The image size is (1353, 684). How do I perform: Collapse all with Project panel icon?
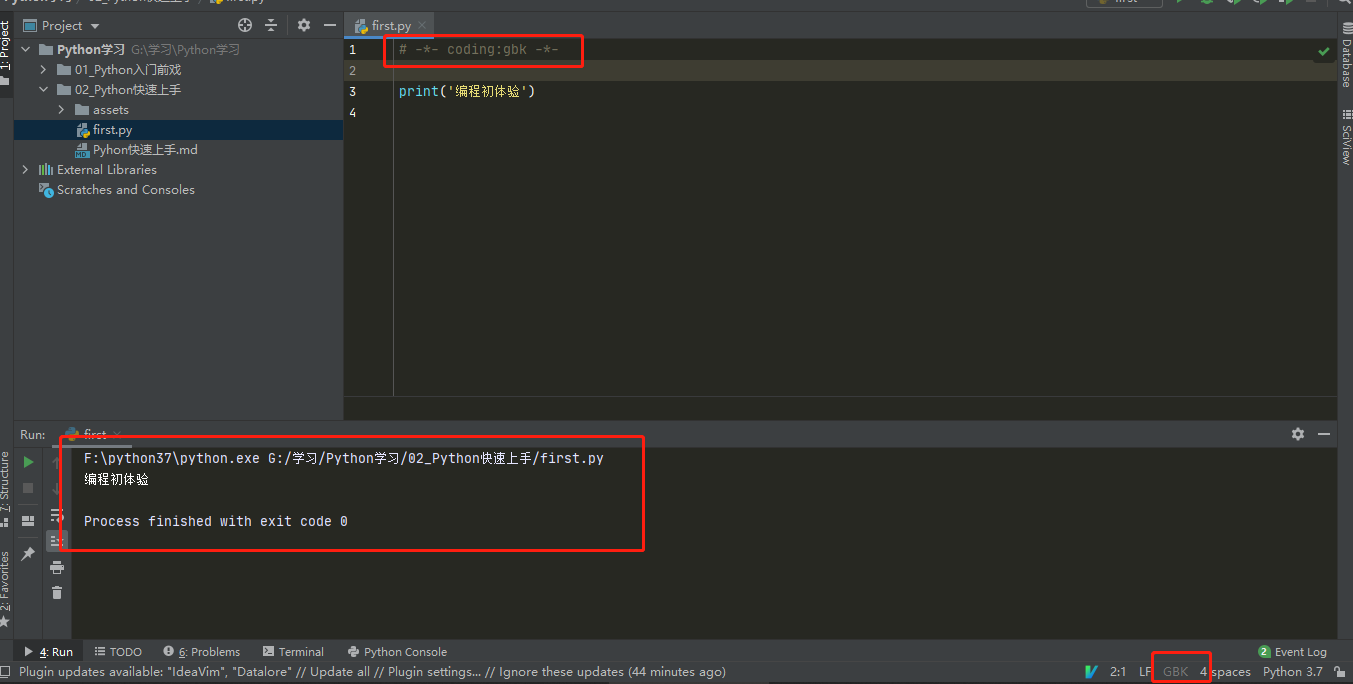(271, 25)
